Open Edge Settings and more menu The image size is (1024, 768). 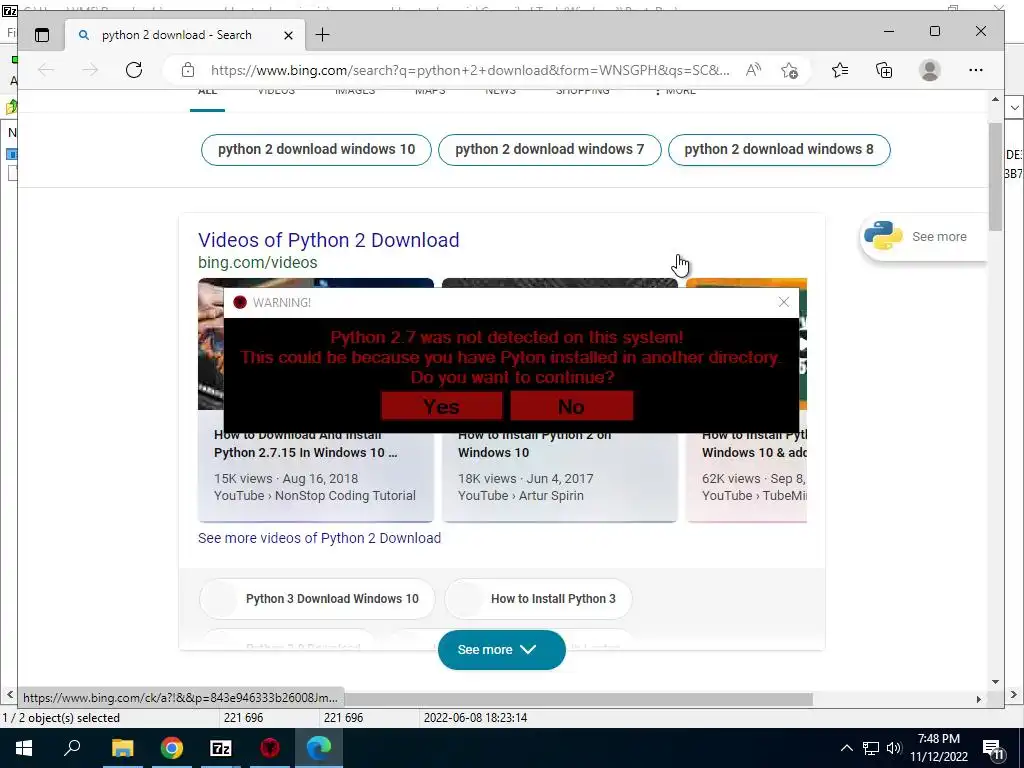coord(976,70)
